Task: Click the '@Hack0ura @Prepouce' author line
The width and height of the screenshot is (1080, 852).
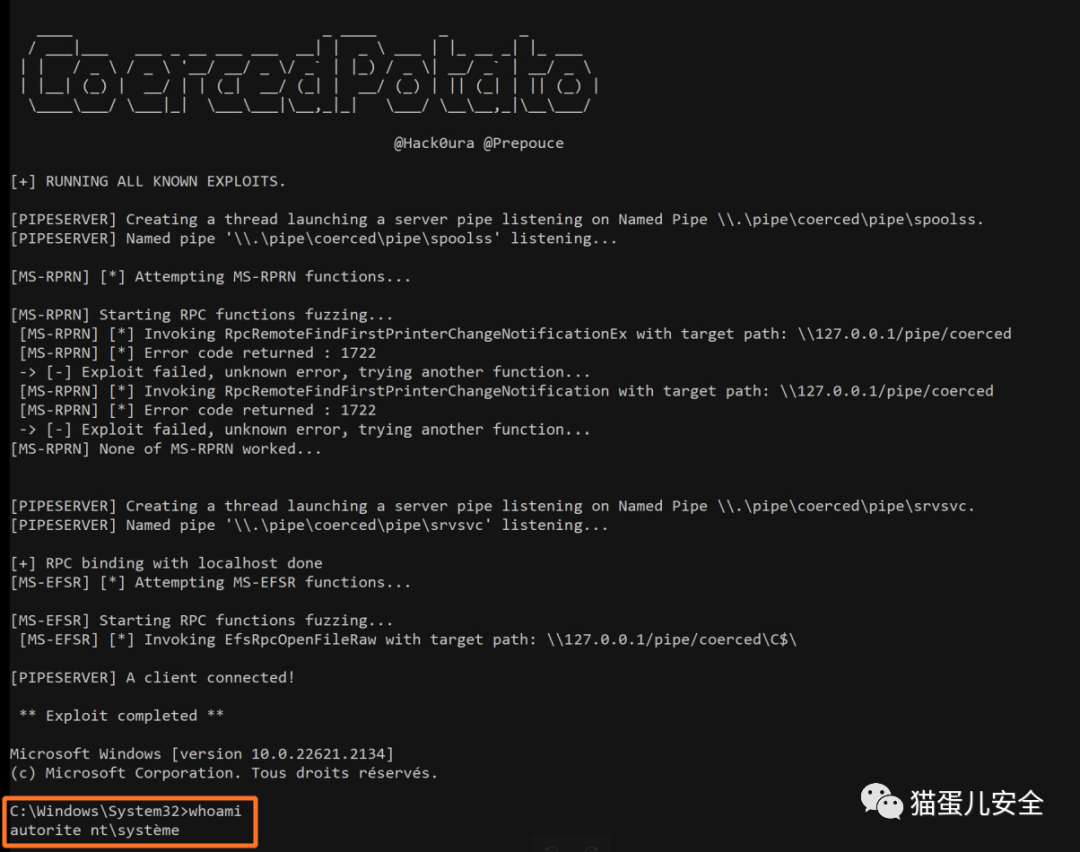Action: (478, 143)
